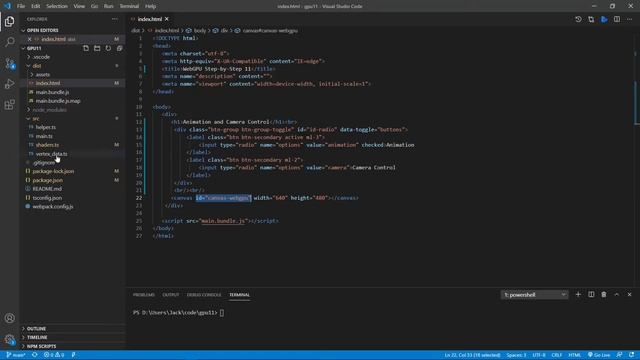Click the notifications bell in status bar
640x360 pixels.
click(631, 355)
